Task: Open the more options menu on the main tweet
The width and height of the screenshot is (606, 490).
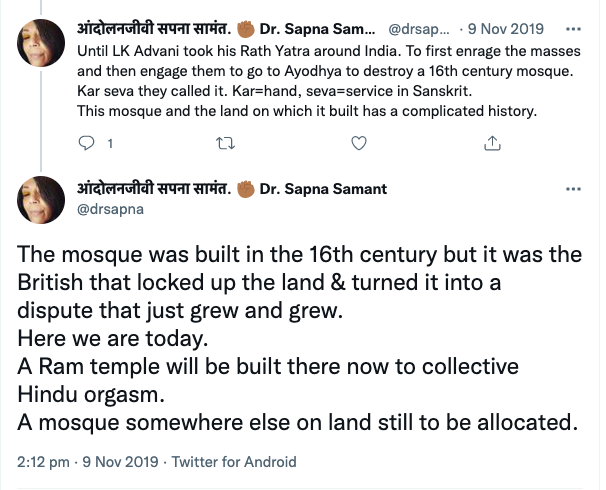Action: (573, 188)
